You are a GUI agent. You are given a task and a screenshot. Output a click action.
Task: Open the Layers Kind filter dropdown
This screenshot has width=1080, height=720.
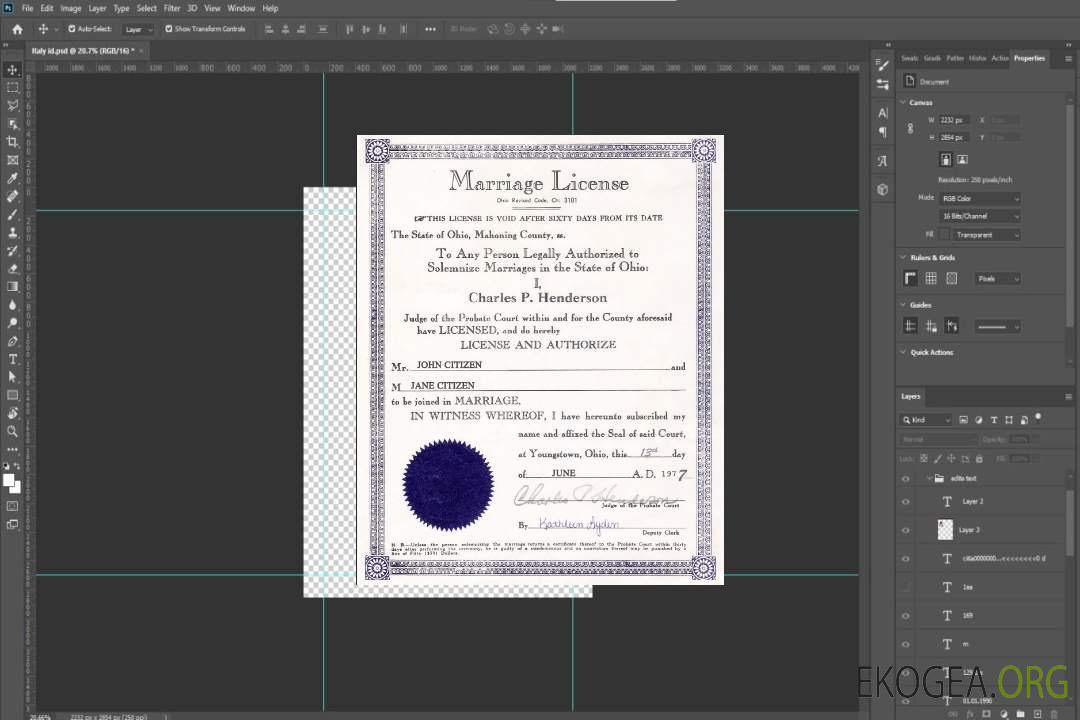(926, 420)
